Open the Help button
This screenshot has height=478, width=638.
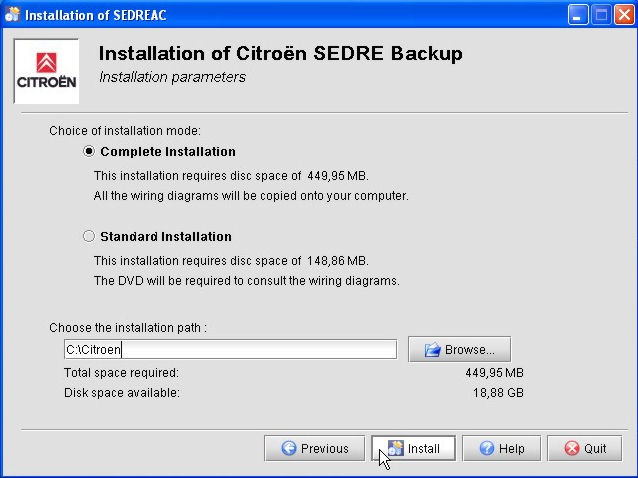(501, 449)
